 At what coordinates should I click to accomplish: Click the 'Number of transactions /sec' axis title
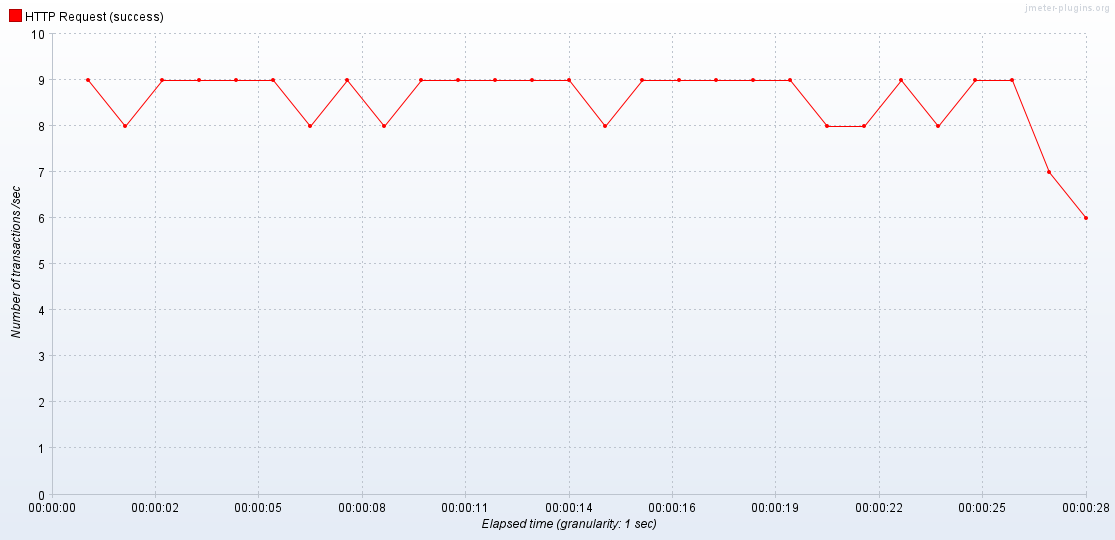(x=16, y=264)
